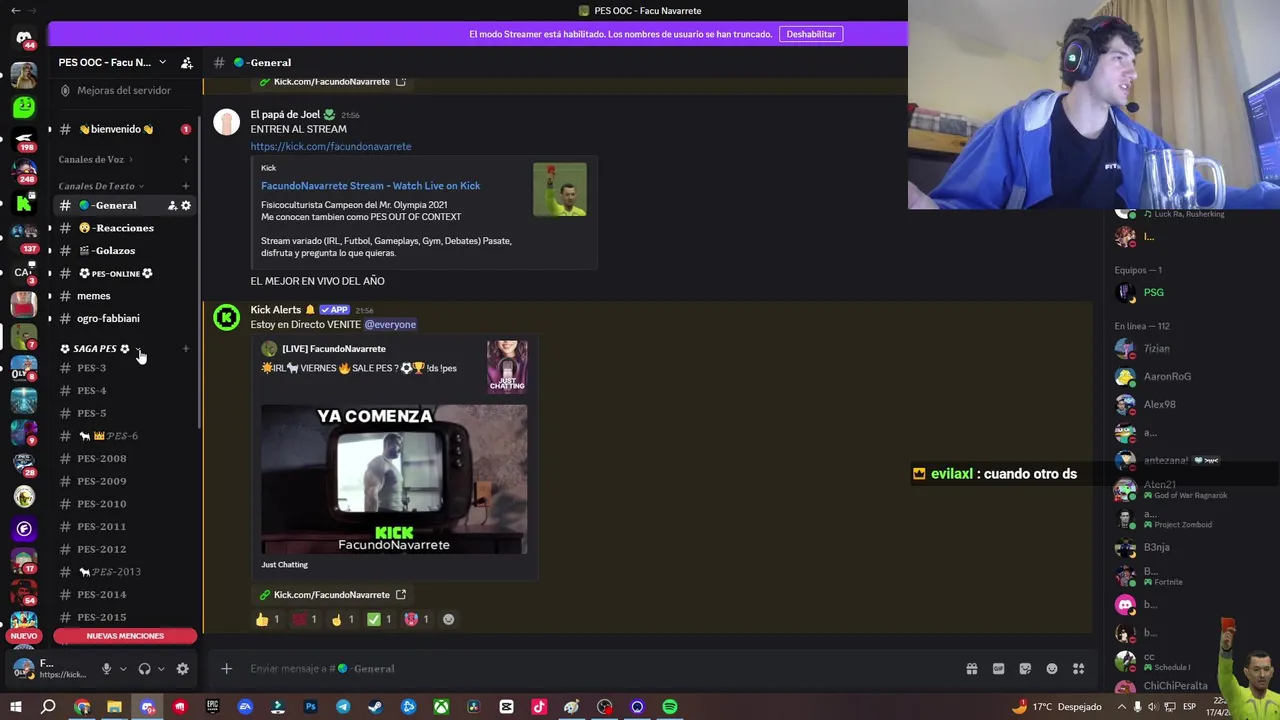Click add reaction smiley under Kick Alerts message
Image resolution: width=1280 pixels, height=720 pixels.
point(448,619)
